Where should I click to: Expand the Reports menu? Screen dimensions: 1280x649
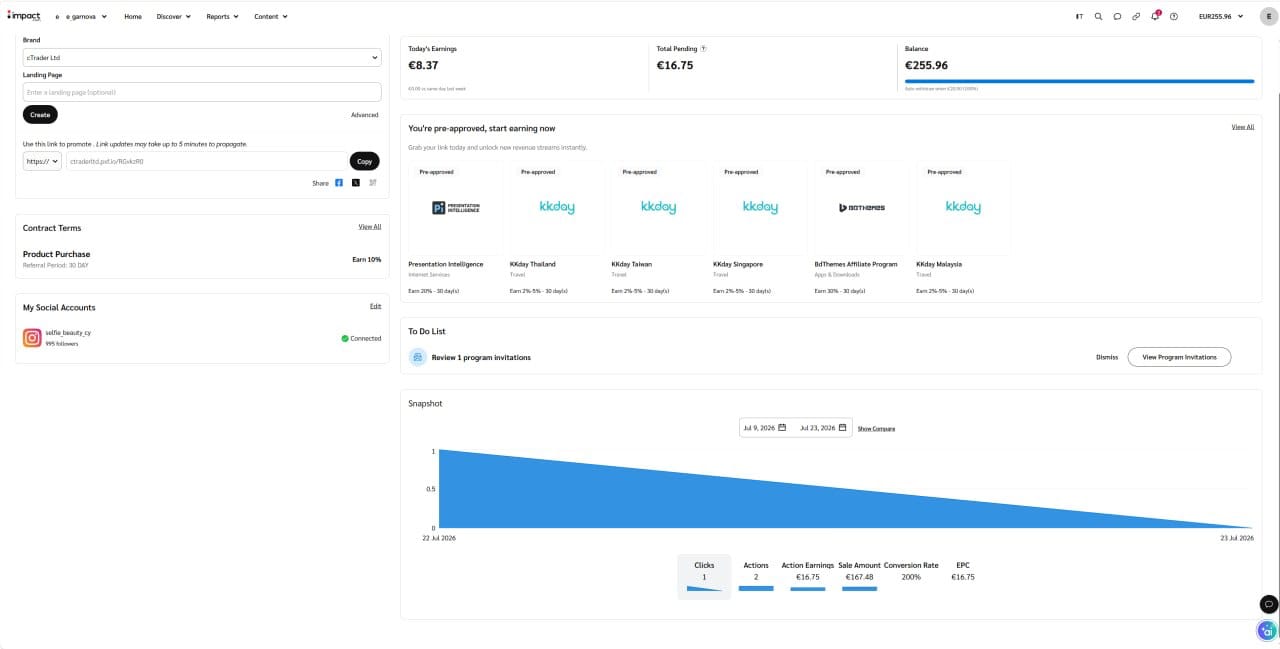[222, 16]
